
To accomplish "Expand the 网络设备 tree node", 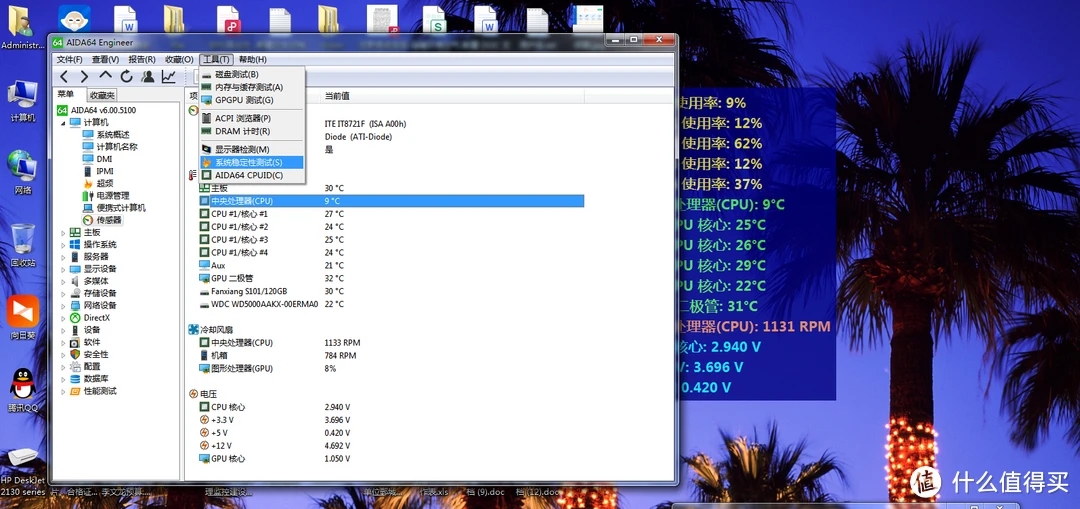I will (64, 306).
